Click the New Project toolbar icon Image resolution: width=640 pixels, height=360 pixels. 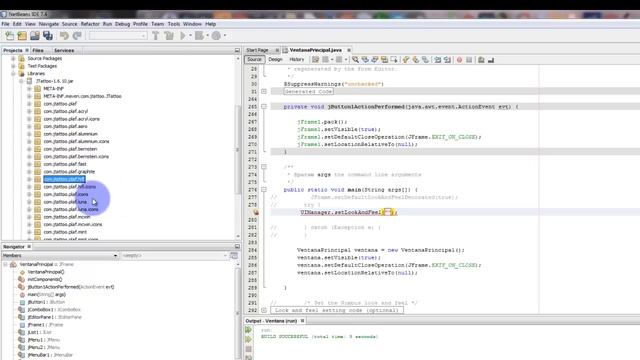point(22,36)
